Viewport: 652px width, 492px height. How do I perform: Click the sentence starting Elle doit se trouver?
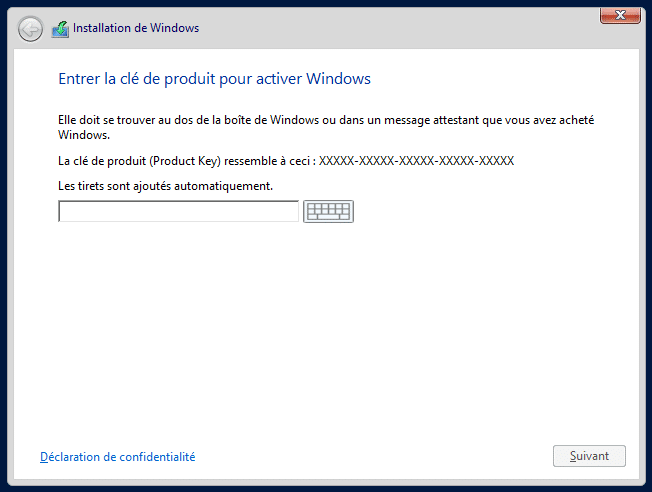326,127
